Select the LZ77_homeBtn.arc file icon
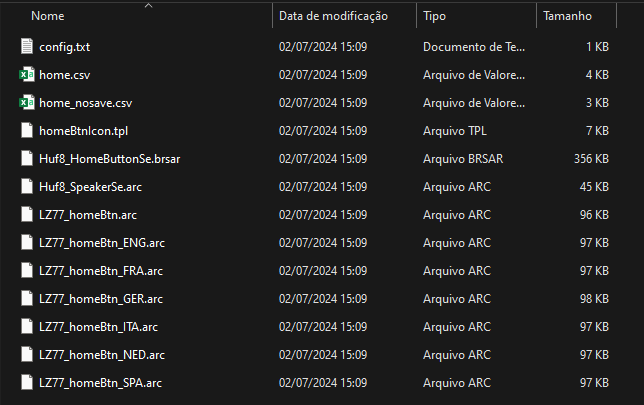Screen dimensions: 644x405 tap(27, 214)
